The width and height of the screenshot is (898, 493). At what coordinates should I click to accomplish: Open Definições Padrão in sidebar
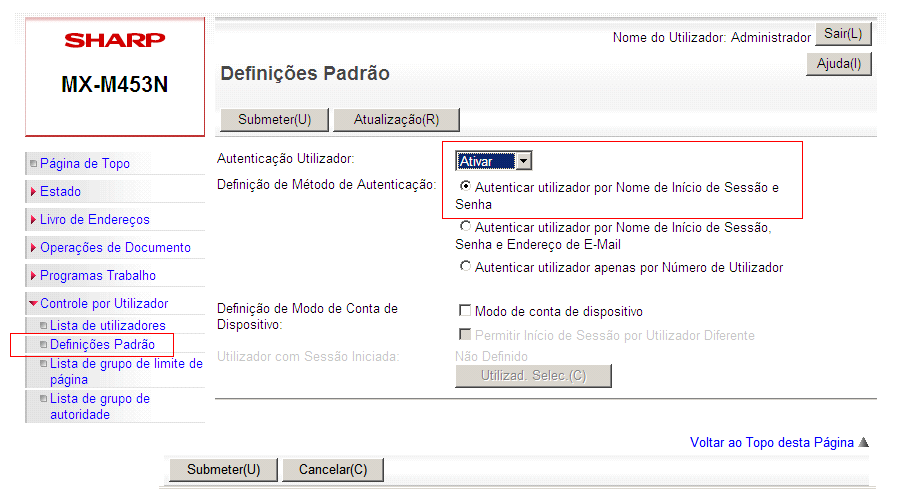pos(102,344)
